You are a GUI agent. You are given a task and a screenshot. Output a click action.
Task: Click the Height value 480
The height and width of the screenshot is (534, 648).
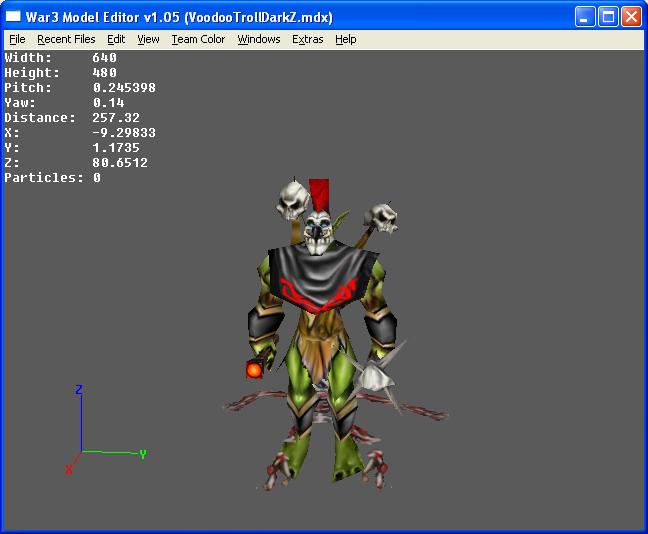[x=104, y=73]
